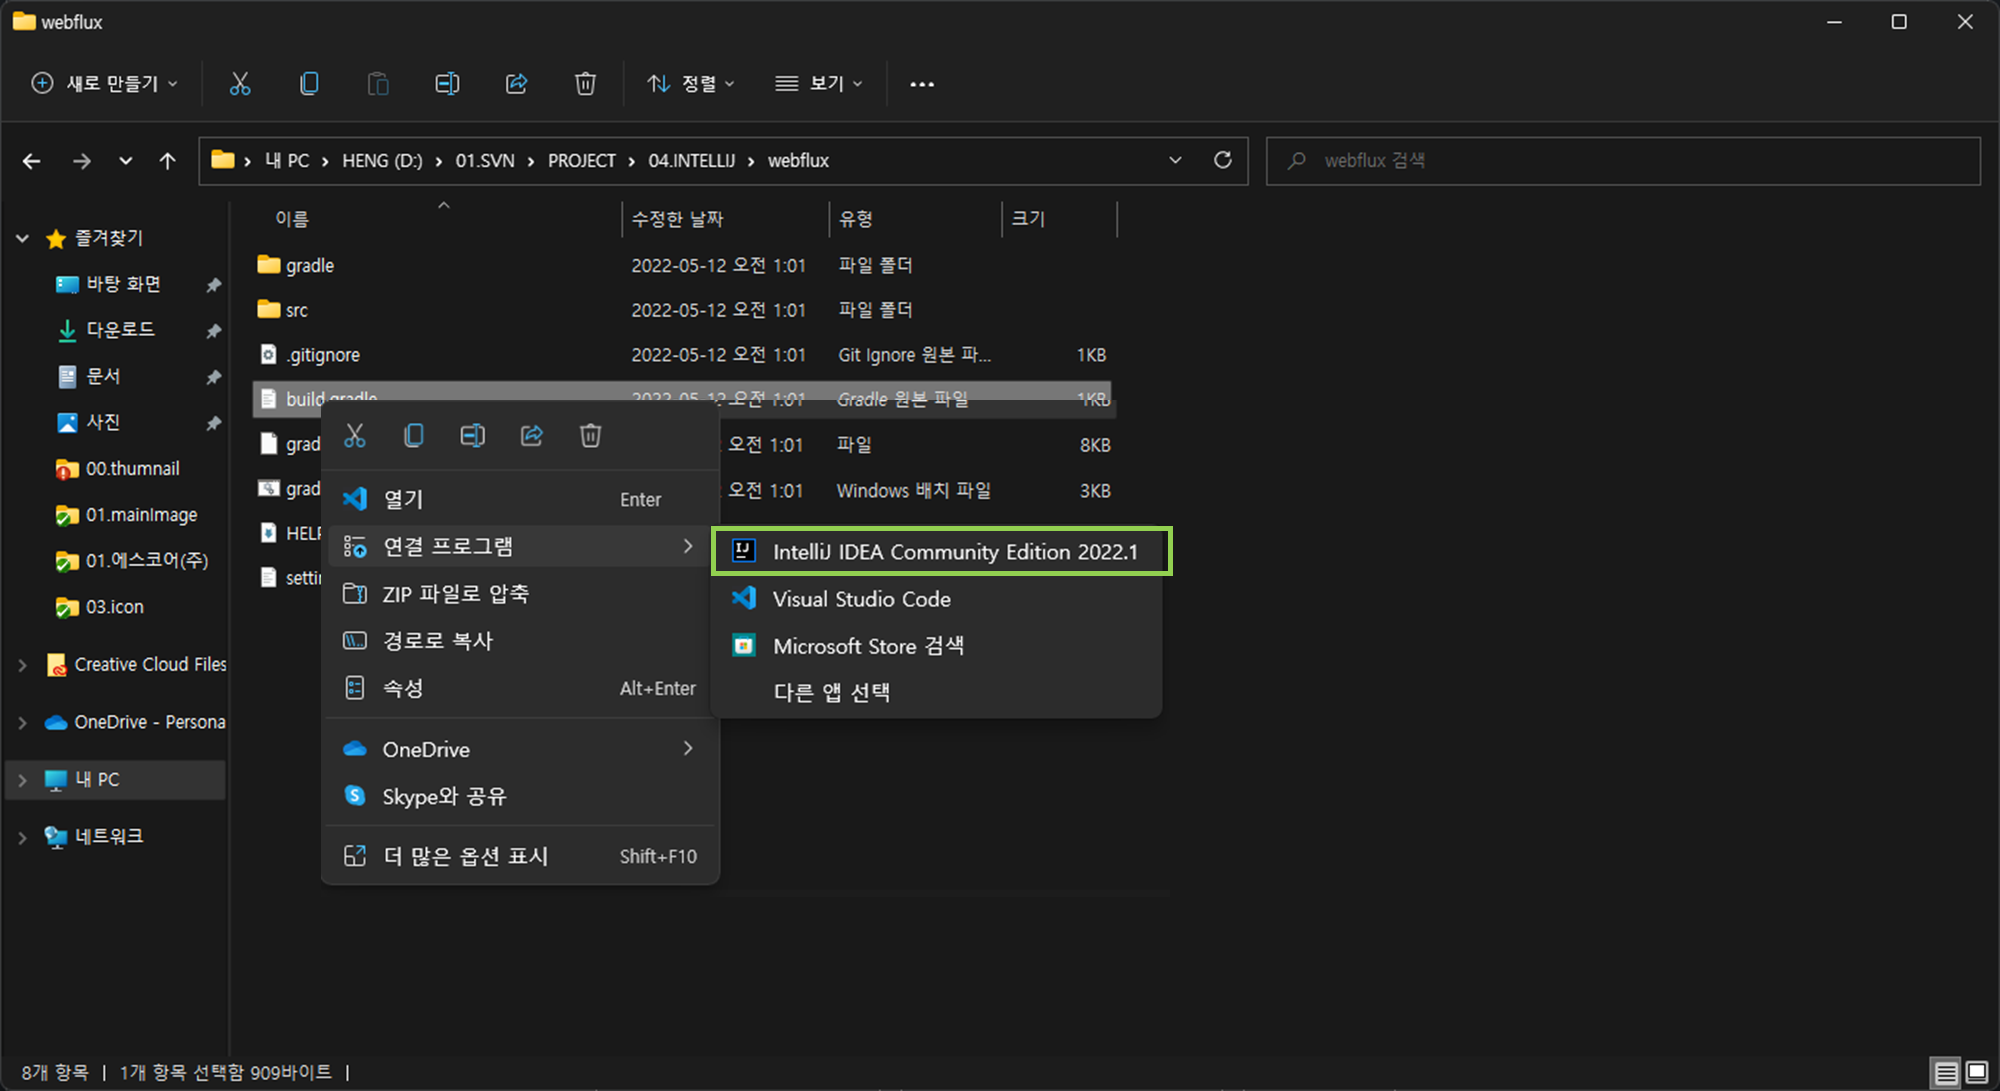2000x1091 pixels.
Task: Click the refresh icon beside address bar
Action: 1222,160
